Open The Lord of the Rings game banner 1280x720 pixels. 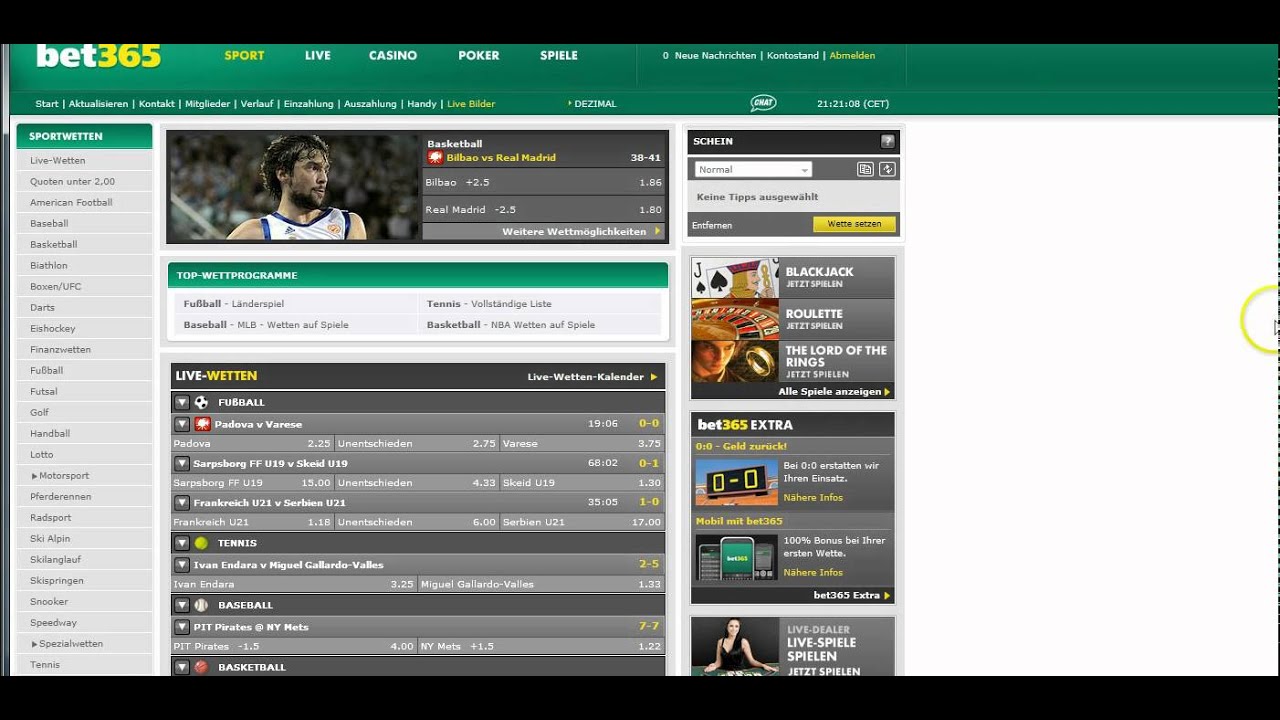tap(793, 361)
